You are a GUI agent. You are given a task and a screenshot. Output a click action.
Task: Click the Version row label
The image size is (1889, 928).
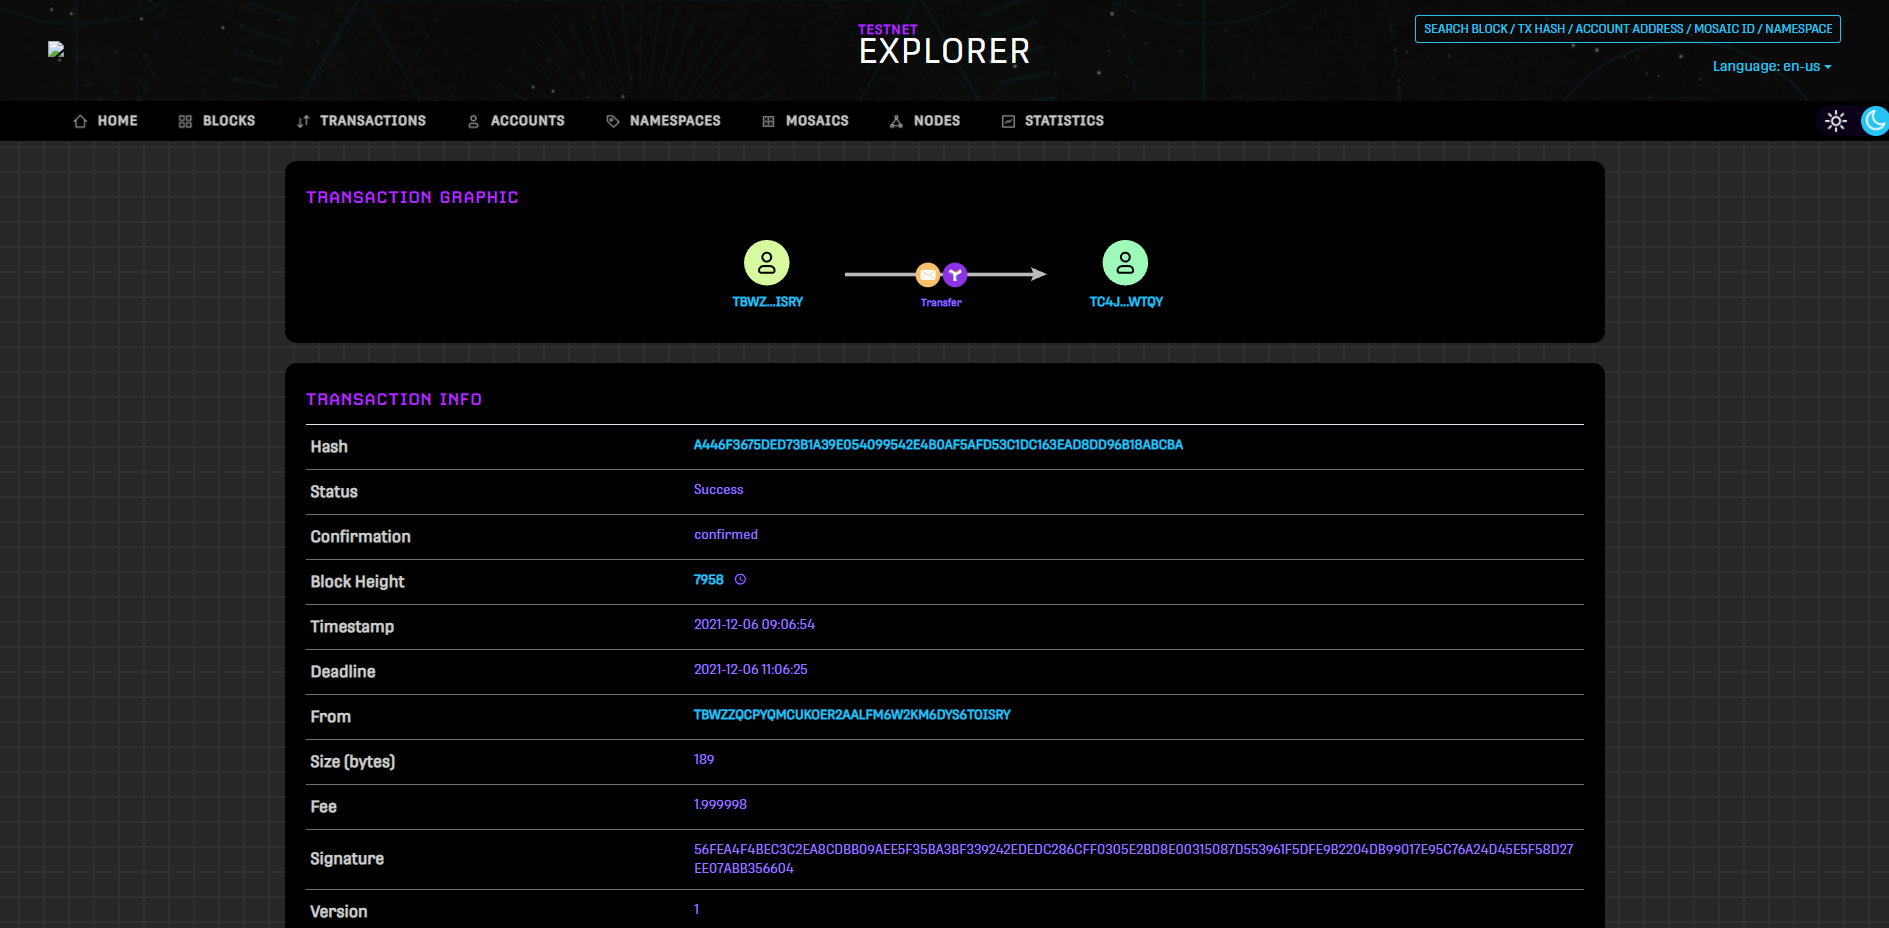click(x=338, y=912)
